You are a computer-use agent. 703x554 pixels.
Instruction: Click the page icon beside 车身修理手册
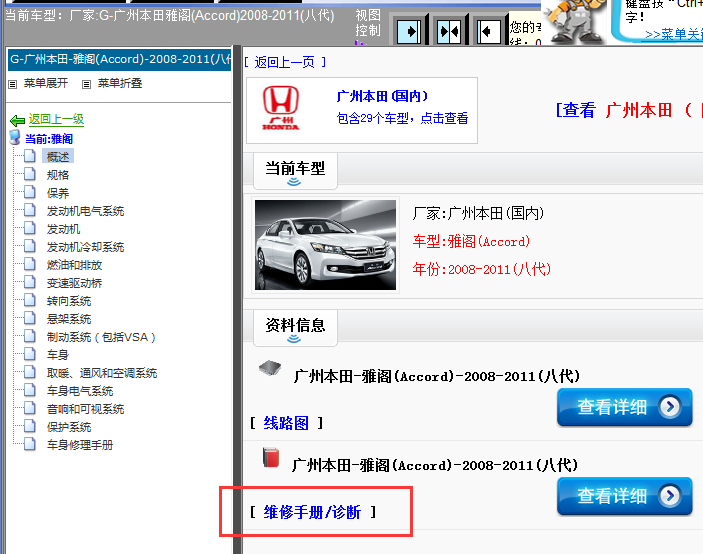(30, 444)
